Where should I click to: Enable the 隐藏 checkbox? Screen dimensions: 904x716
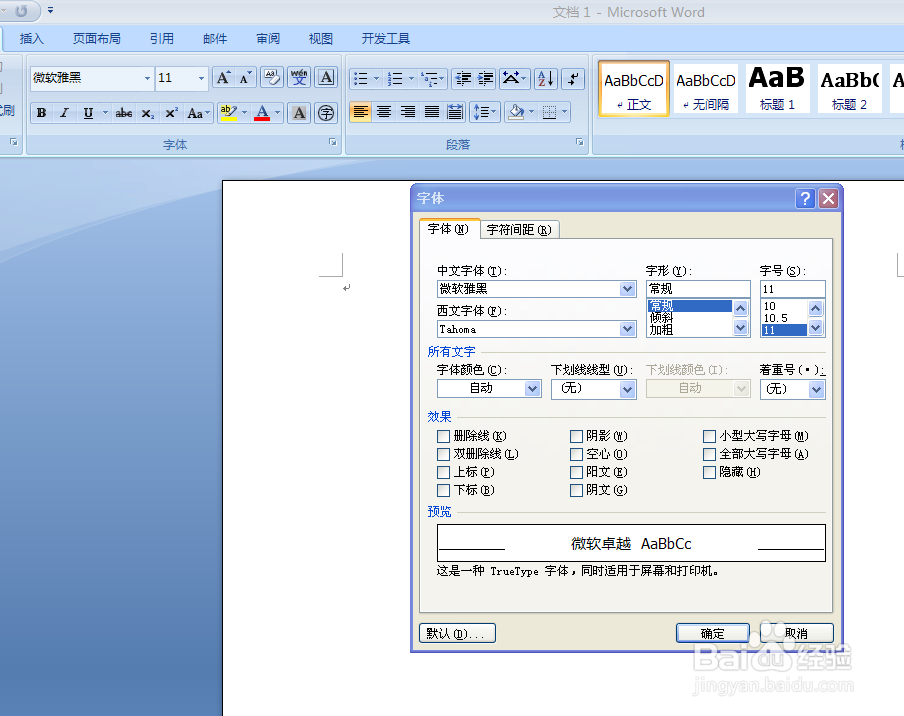(x=709, y=472)
